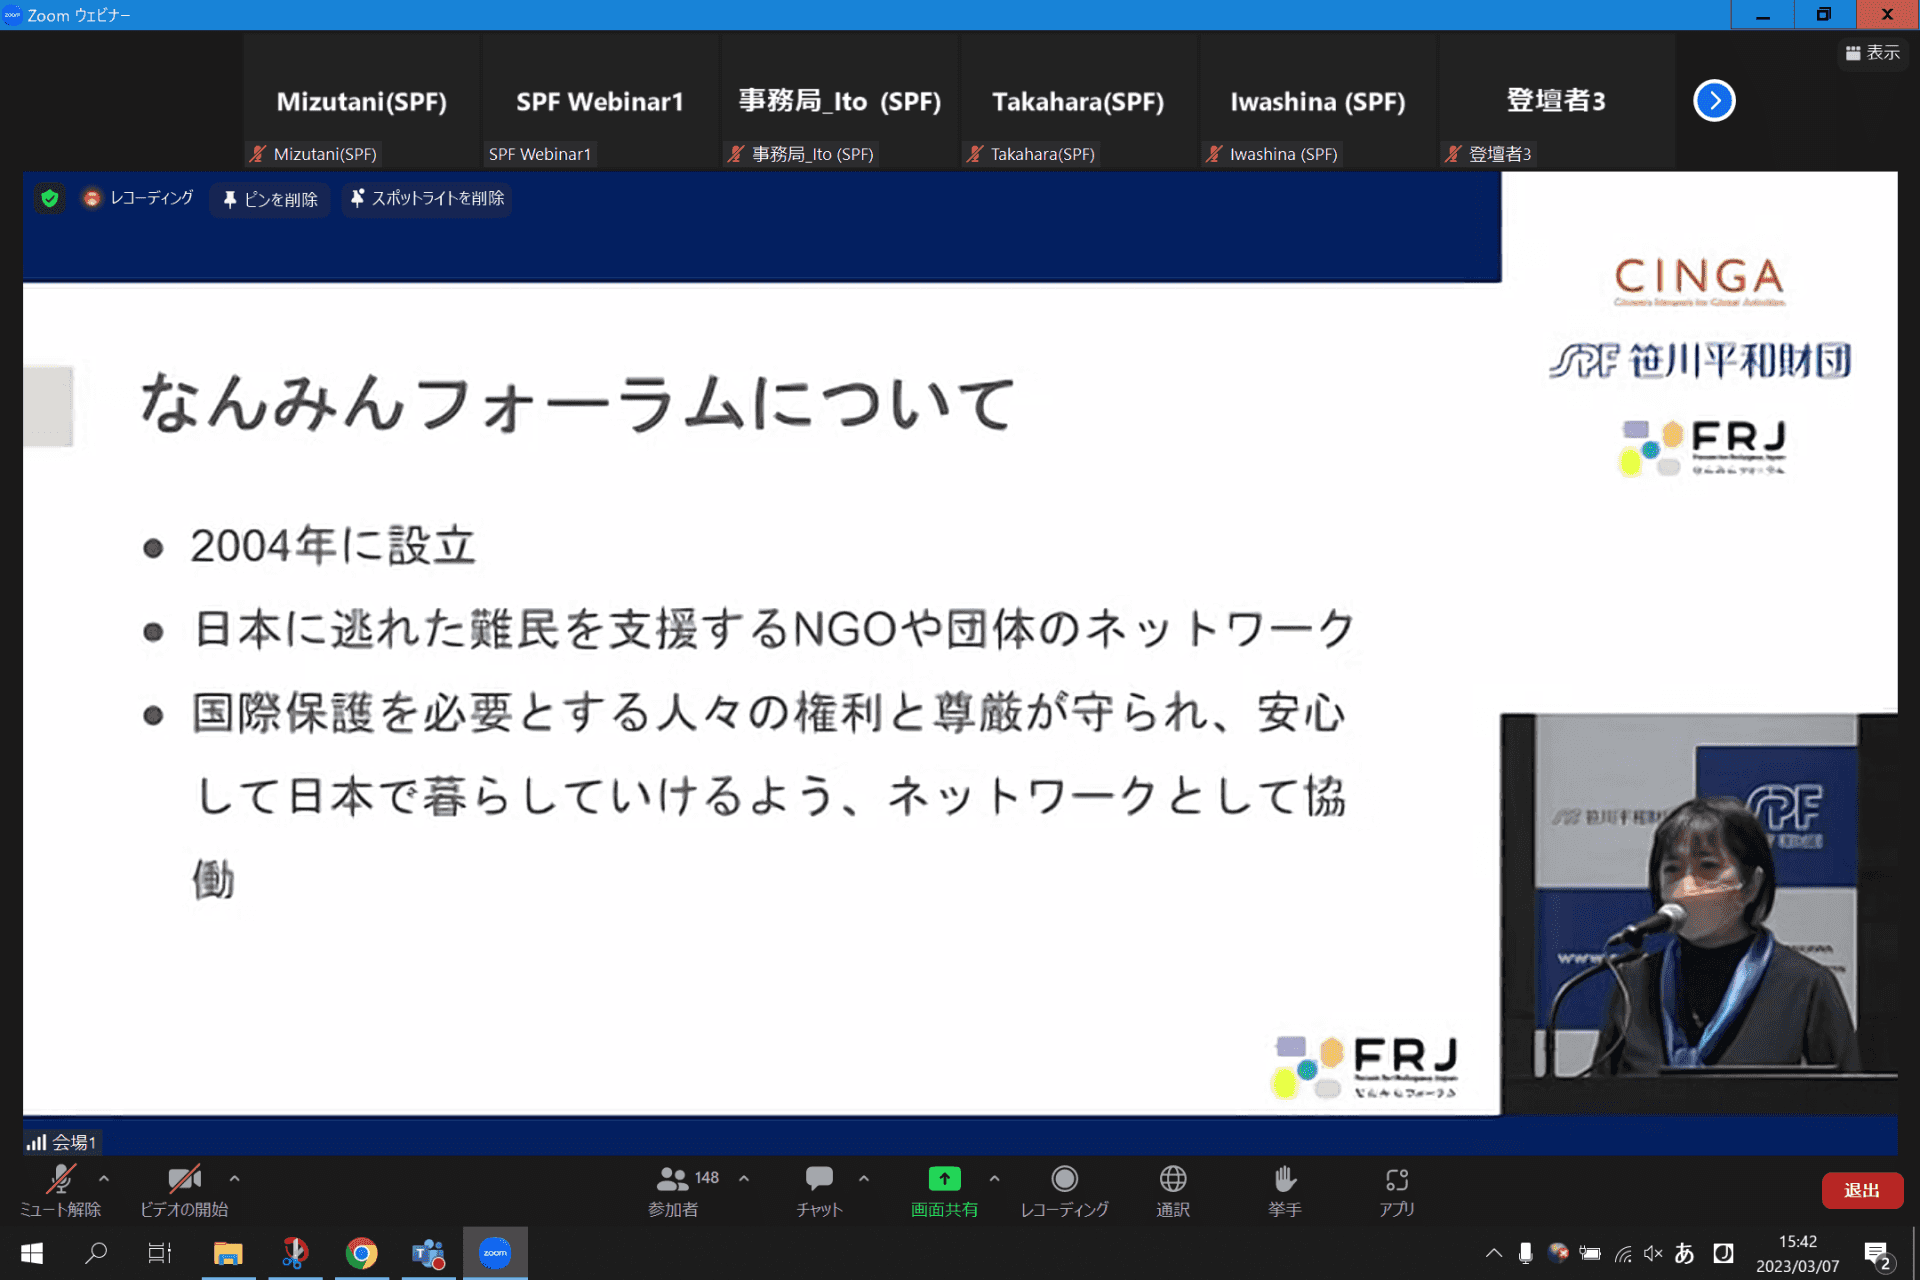This screenshot has height=1280, width=1920.
Task: Select Mizutani(SPF) participant tile
Action: (x=361, y=101)
